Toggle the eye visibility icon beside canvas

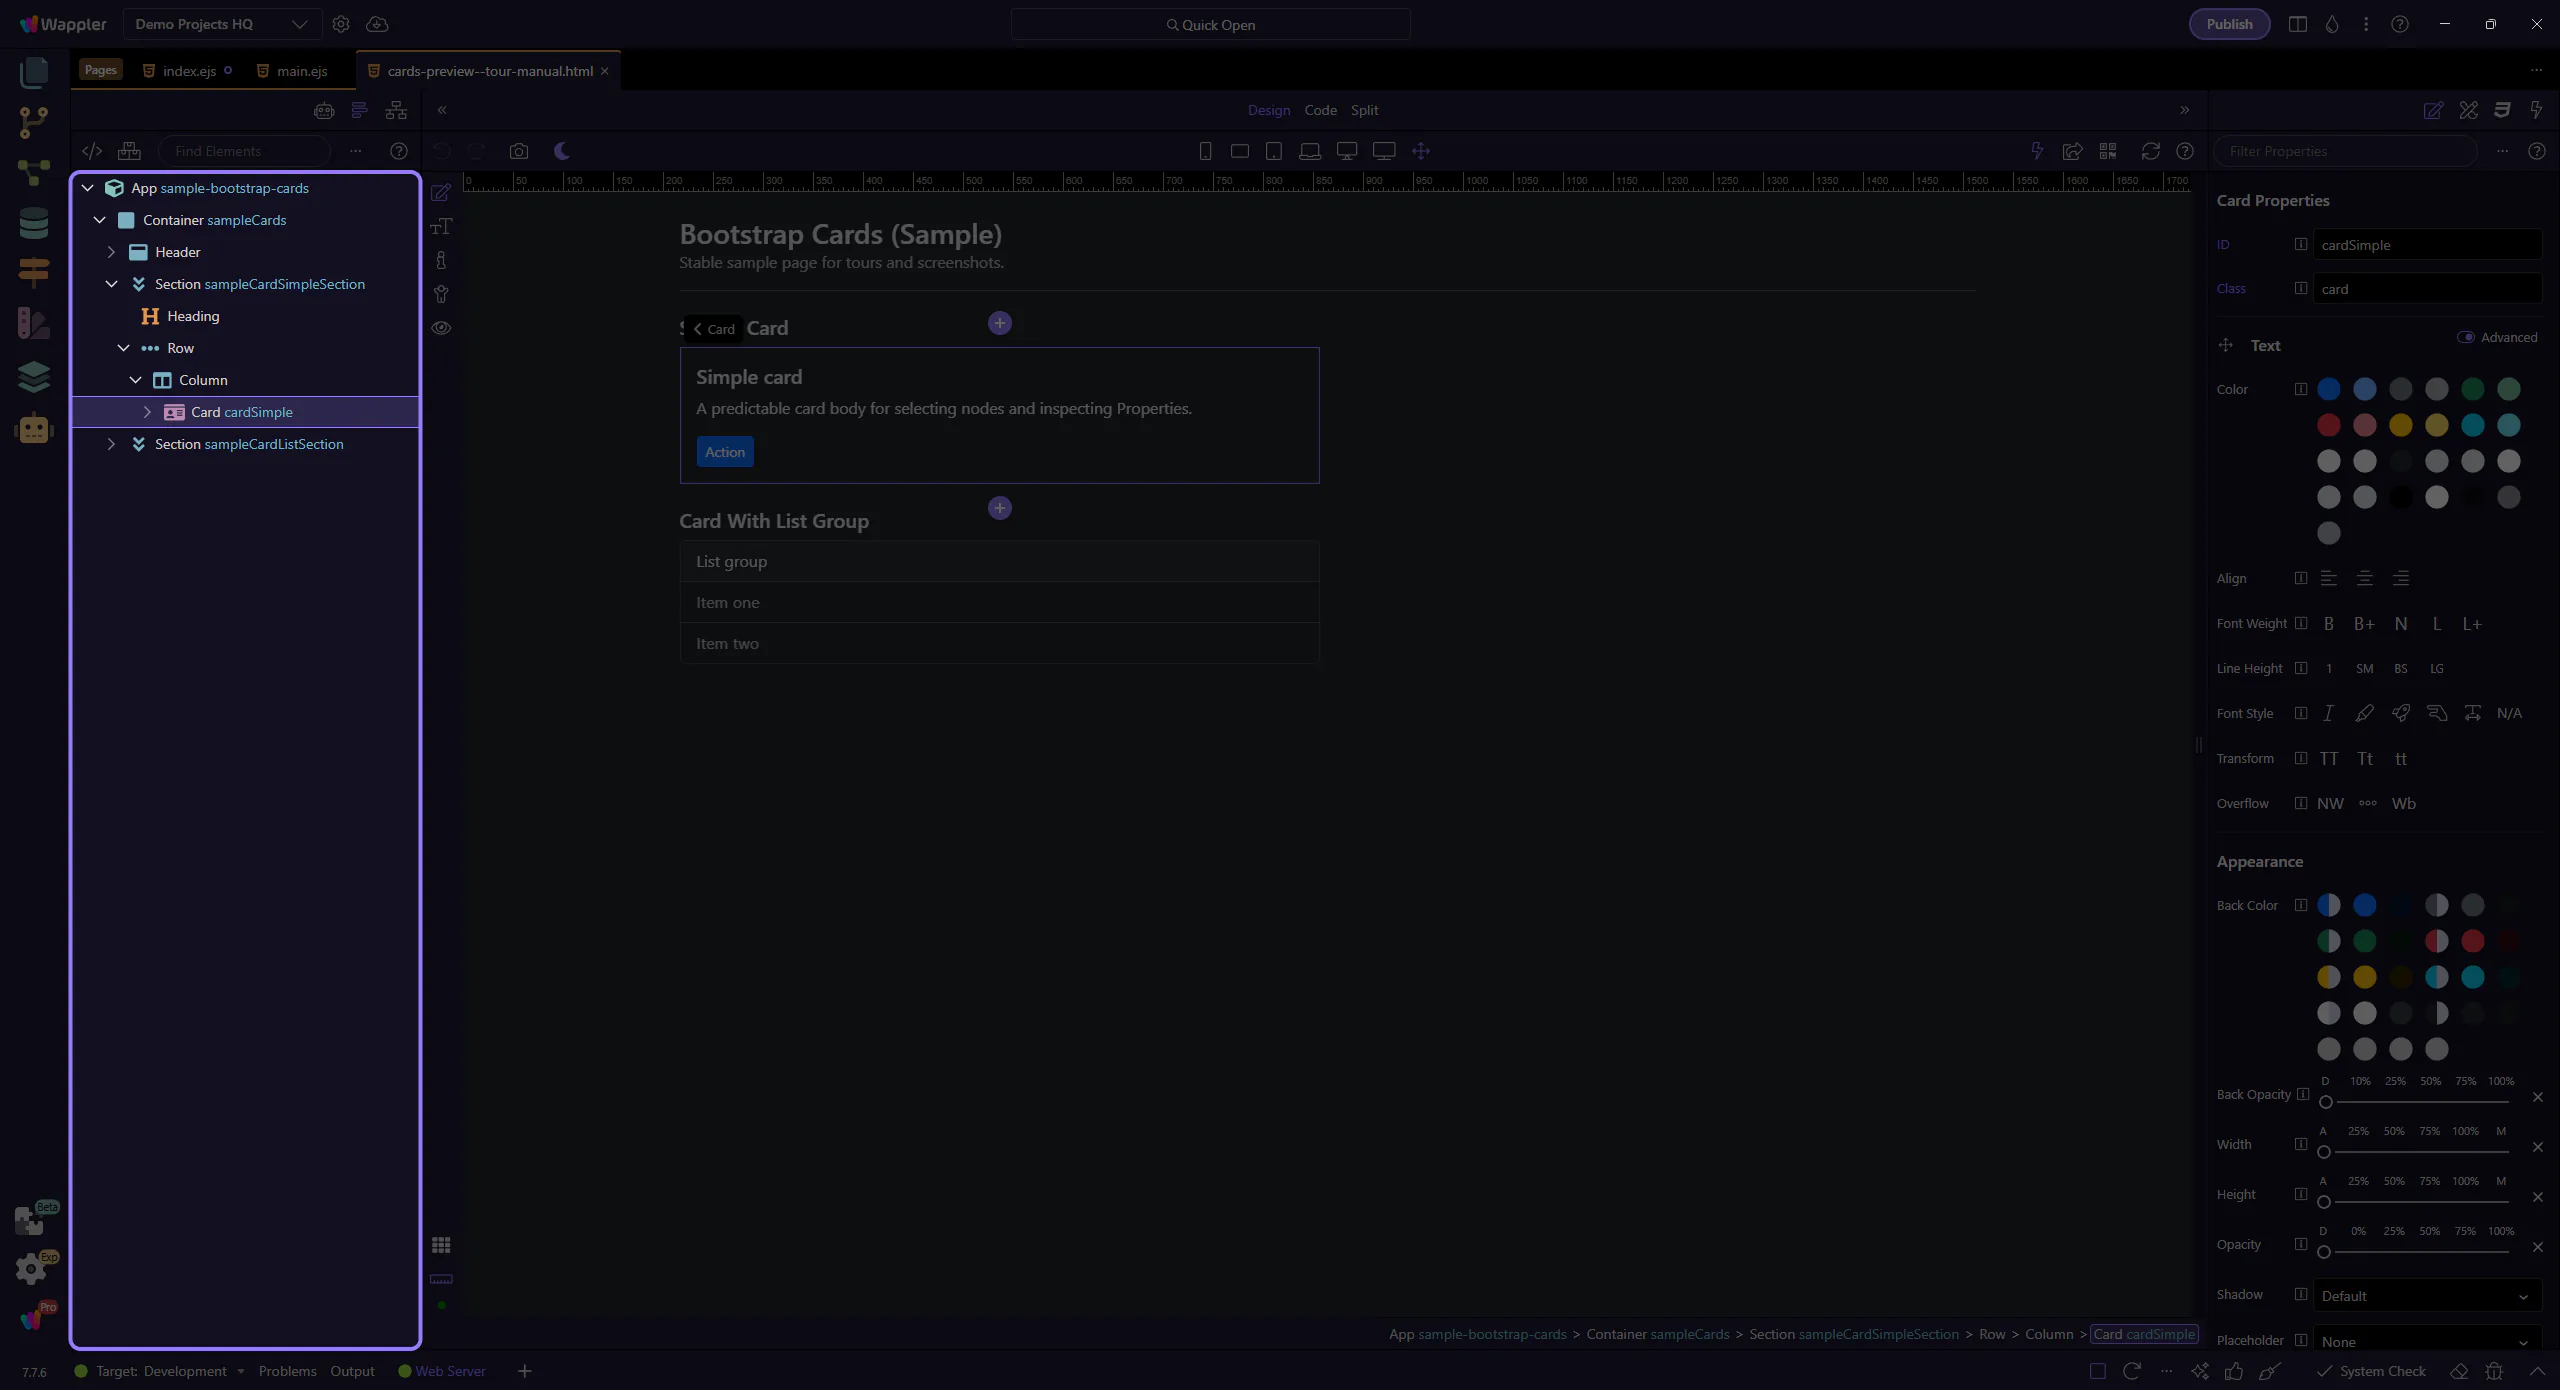tap(441, 328)
